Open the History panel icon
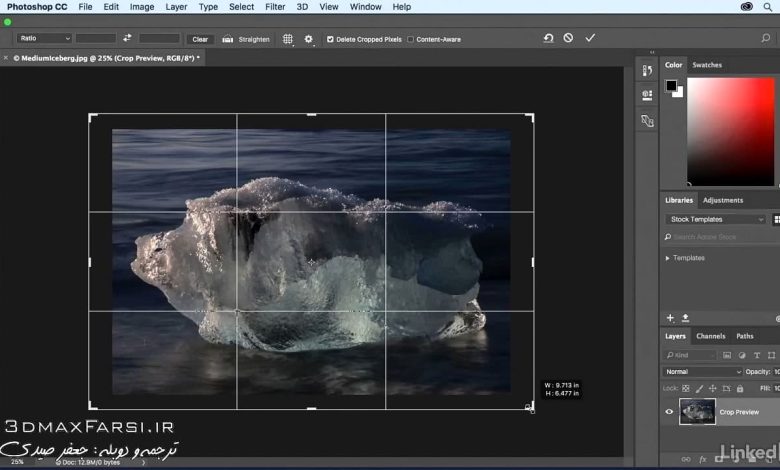Image resolution: width=780 pixels, height=470 pixels. [x=647, y=71]
